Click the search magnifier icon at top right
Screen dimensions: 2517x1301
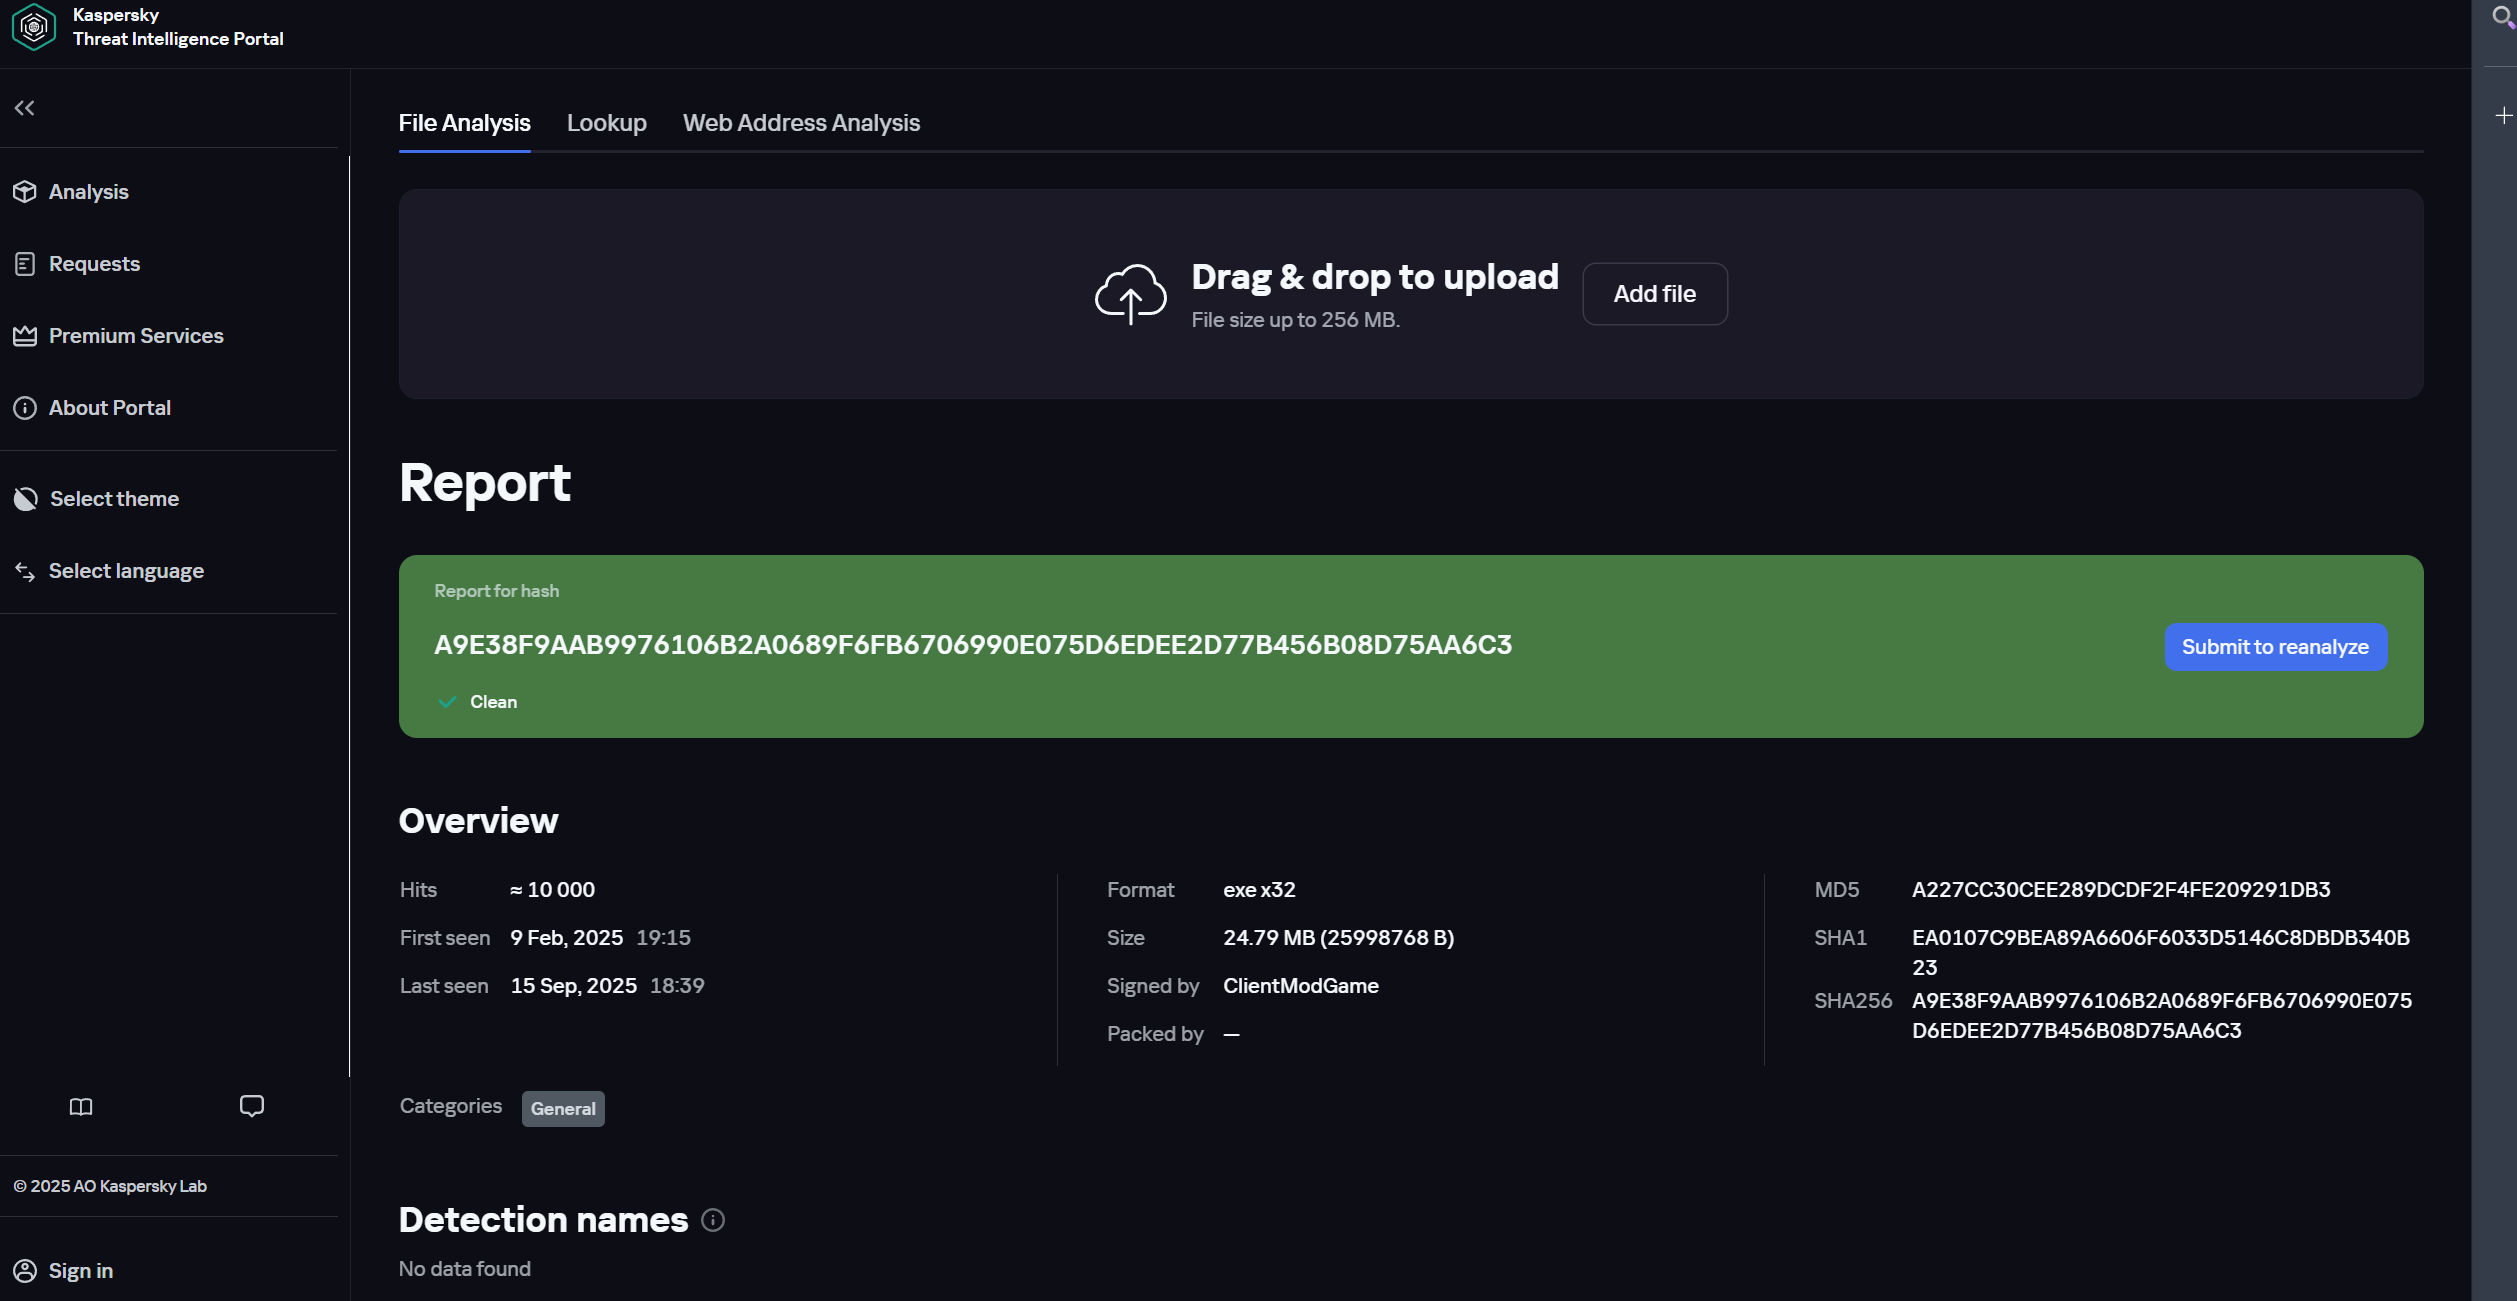[2503, 17]
